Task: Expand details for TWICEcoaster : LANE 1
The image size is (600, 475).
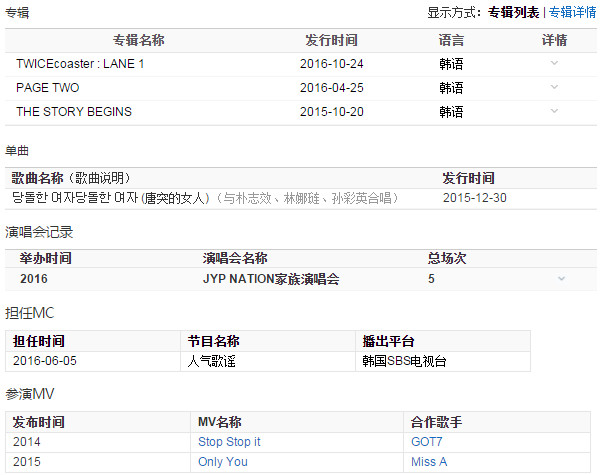Action: tap(554, 63)
